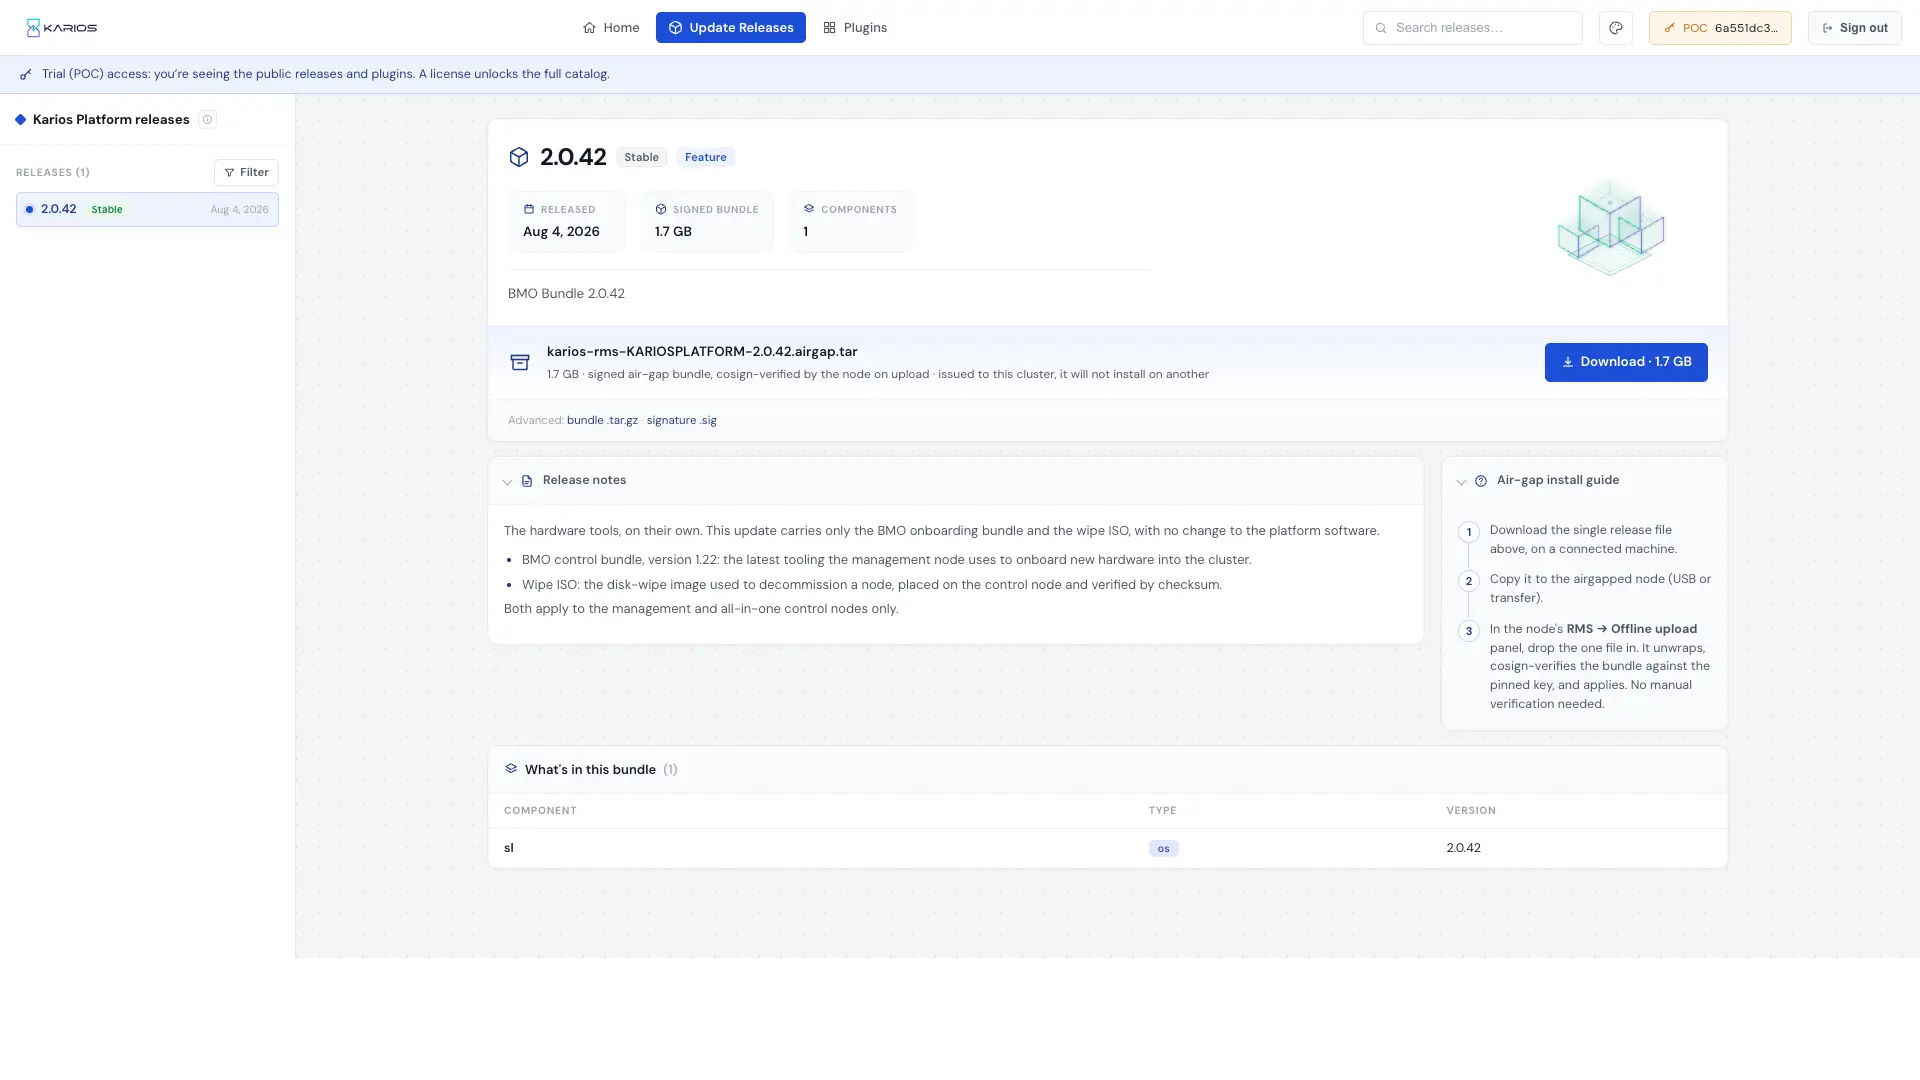The height and width of the screenshot is (1080, 1920).
Task: Open the POC 6a551dc3 license badge
Action: [1720, 28]
